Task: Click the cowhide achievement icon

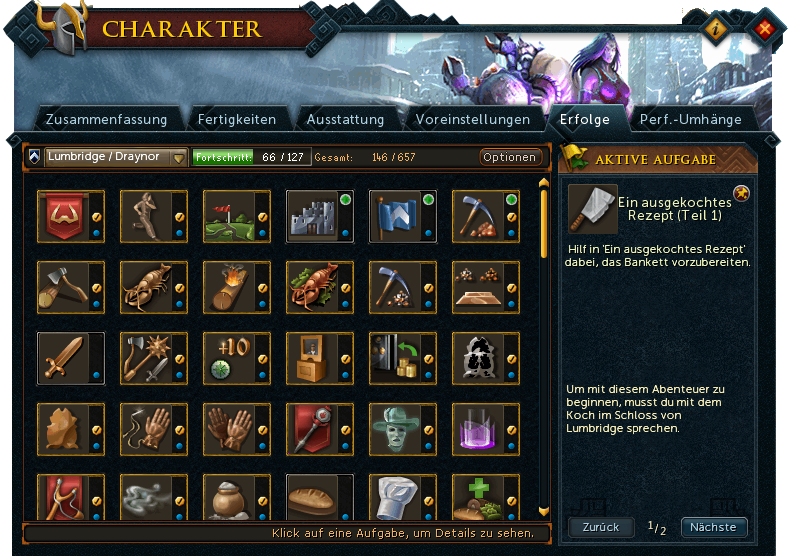Action: [486, 358]
